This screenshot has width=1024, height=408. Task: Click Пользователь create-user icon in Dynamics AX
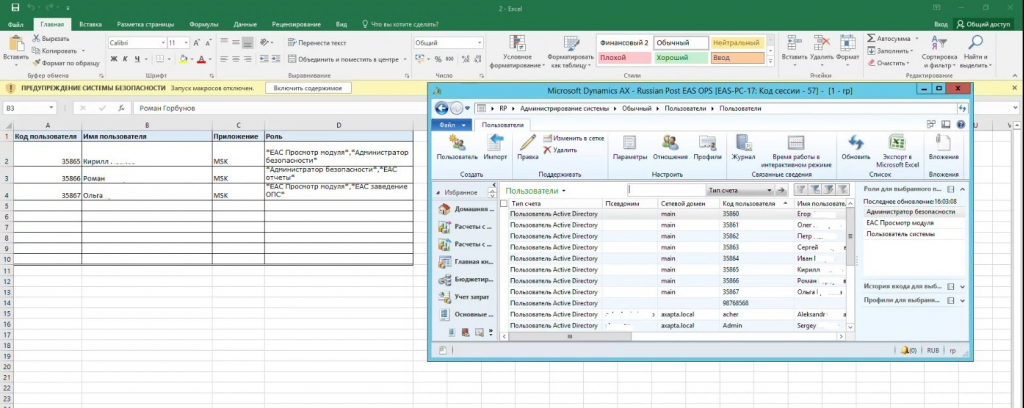coord(457,144)
